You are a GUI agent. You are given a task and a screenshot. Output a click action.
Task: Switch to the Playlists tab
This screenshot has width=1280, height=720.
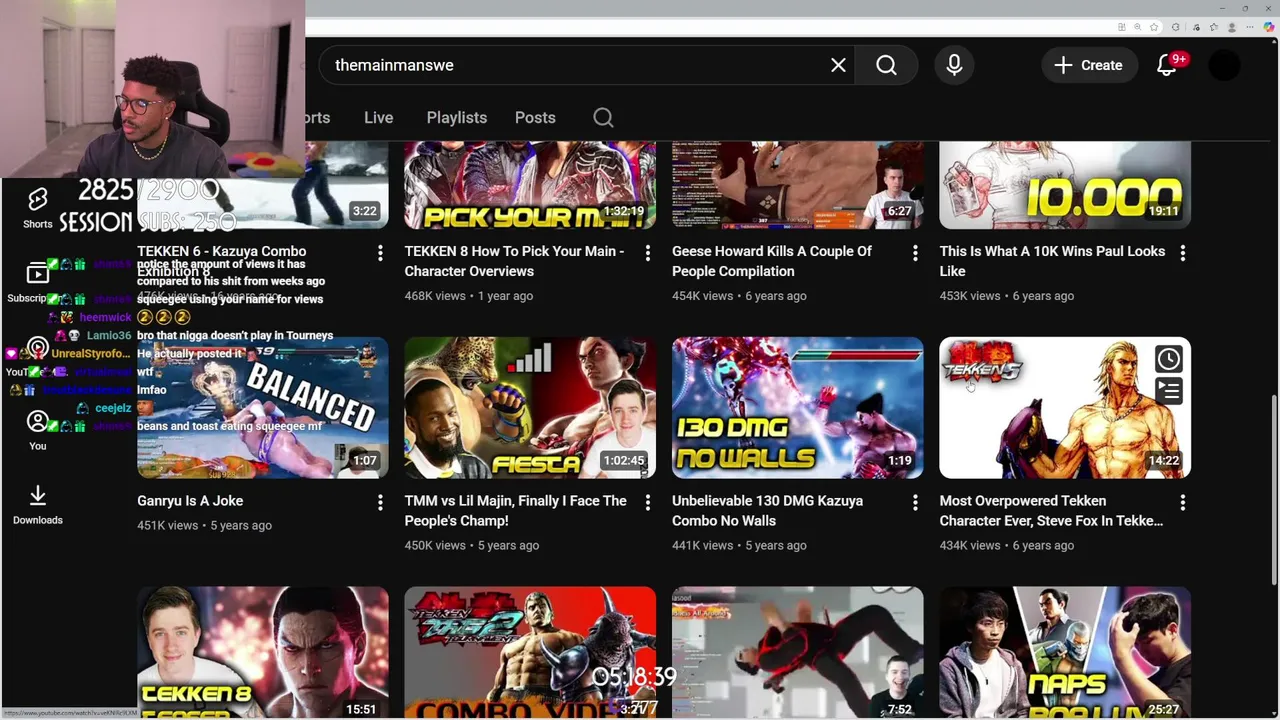[x=456, y=117]
